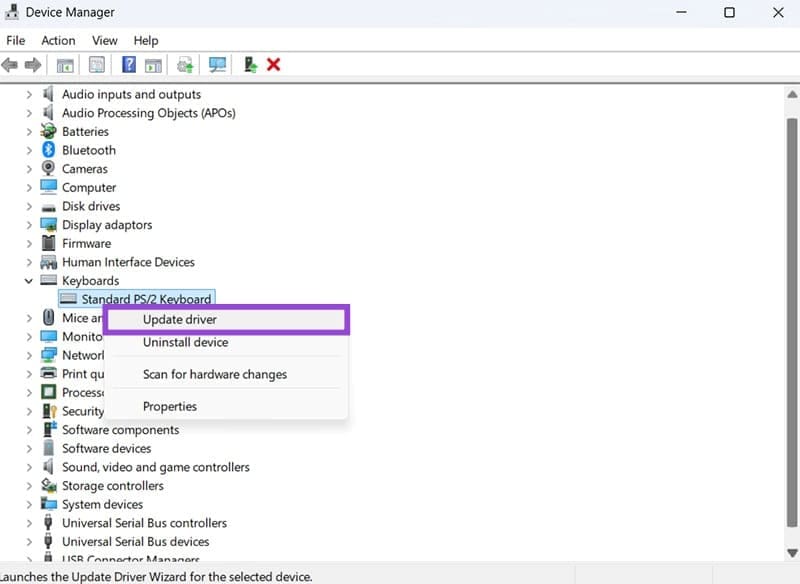
Task: Click the Forward navigation arrow
Action: coord(34,64)
